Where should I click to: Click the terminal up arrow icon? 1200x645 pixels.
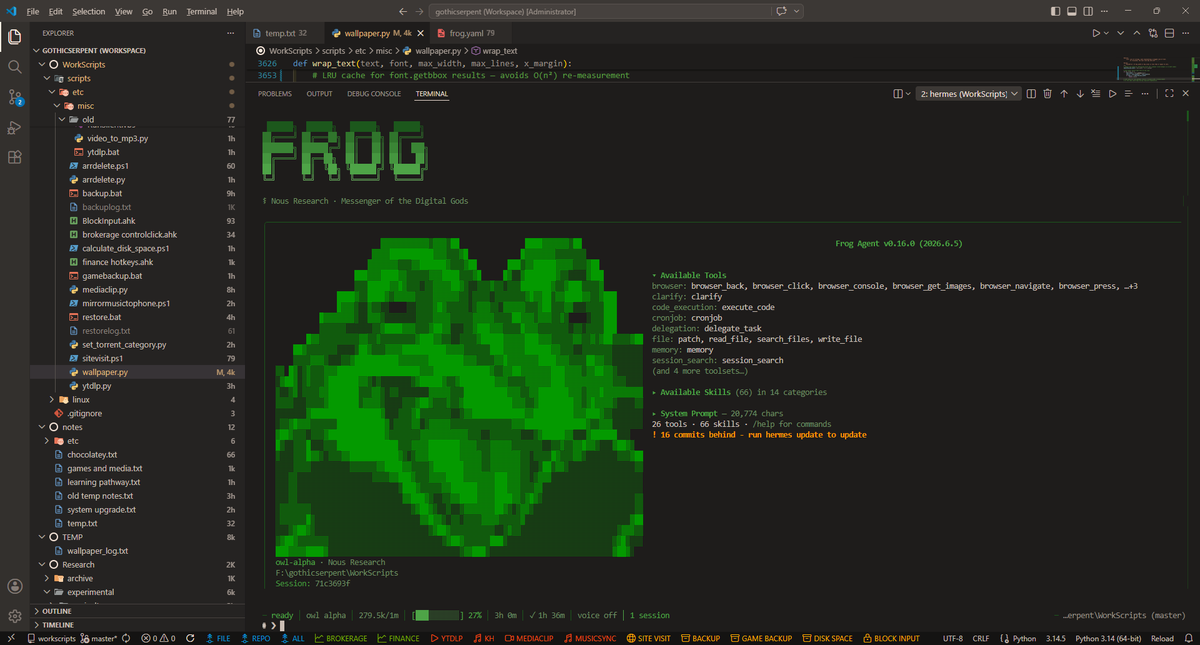point(1064,94)
